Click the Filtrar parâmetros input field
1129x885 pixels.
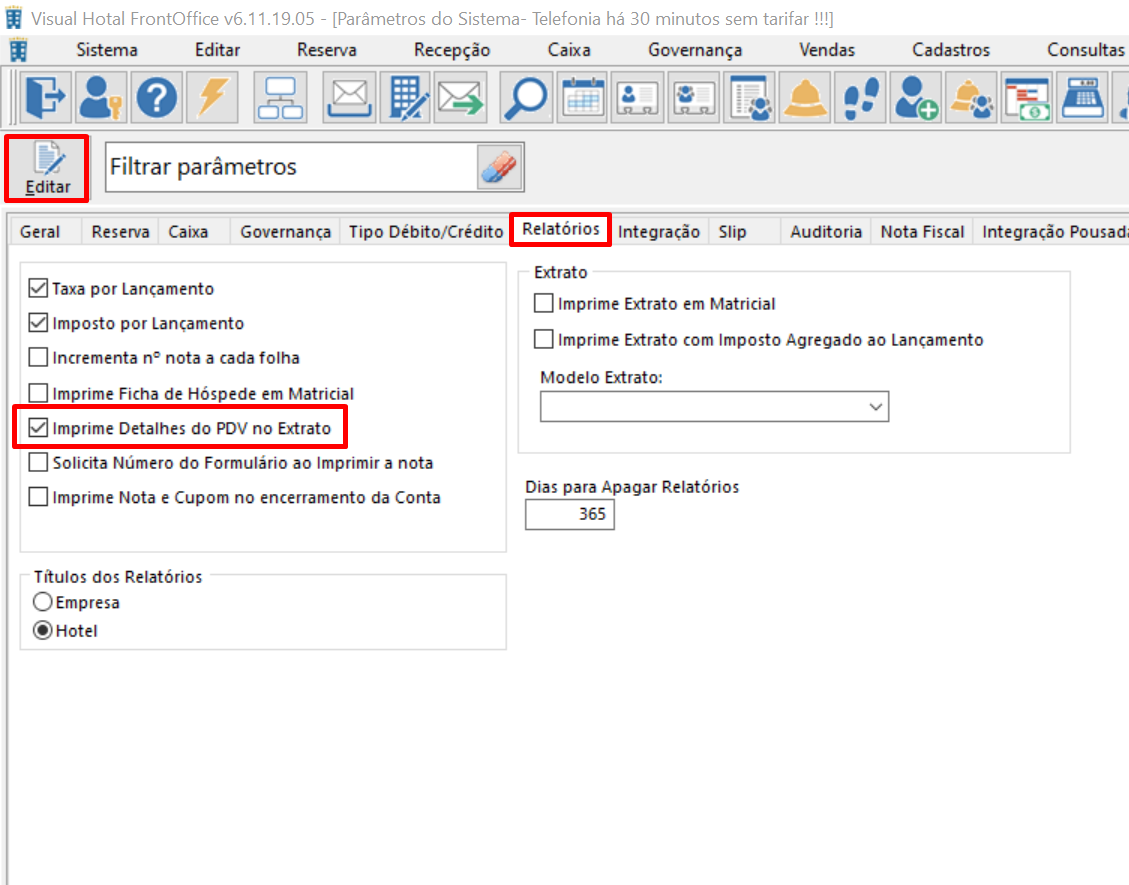pos(291,167)
